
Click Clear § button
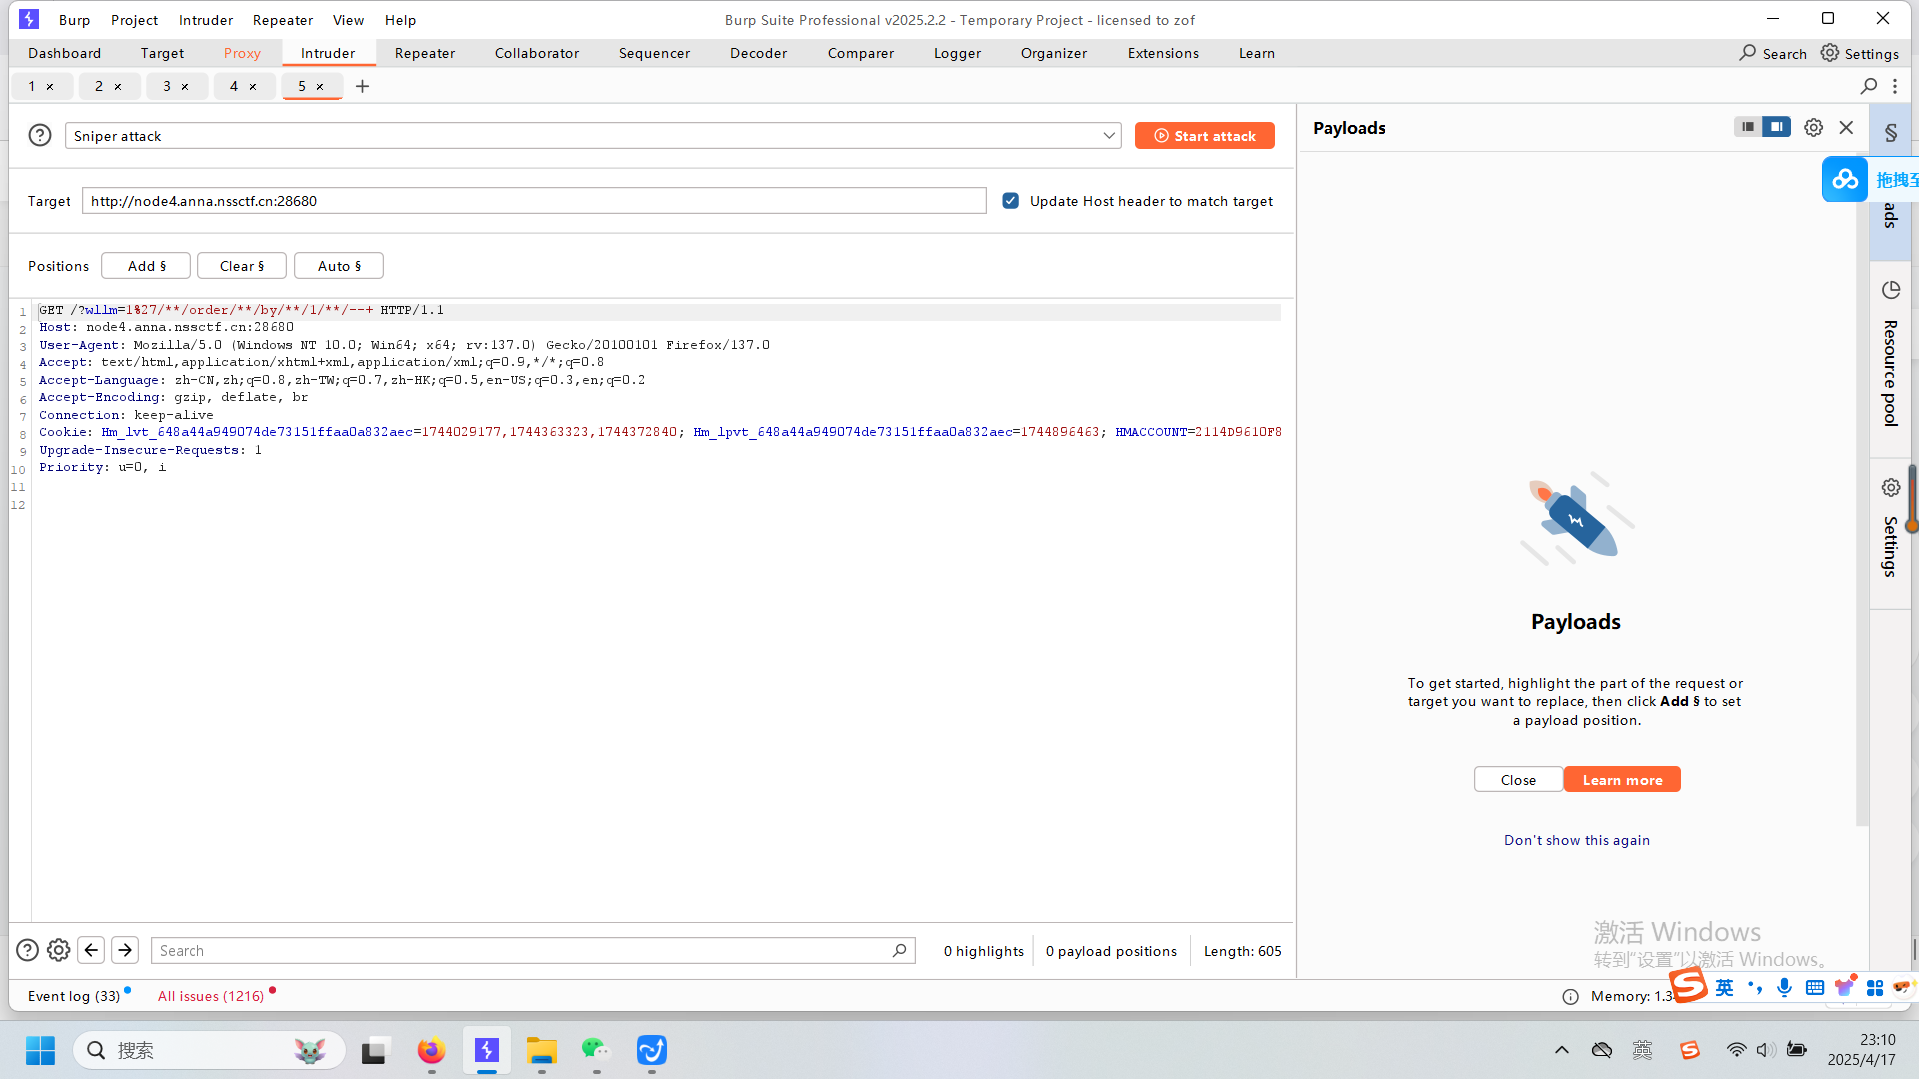pos(242,266)
